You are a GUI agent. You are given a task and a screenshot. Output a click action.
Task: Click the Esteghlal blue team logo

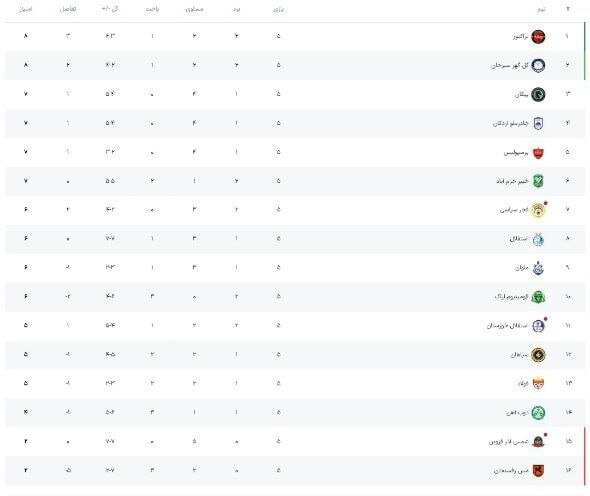point(538,239)
